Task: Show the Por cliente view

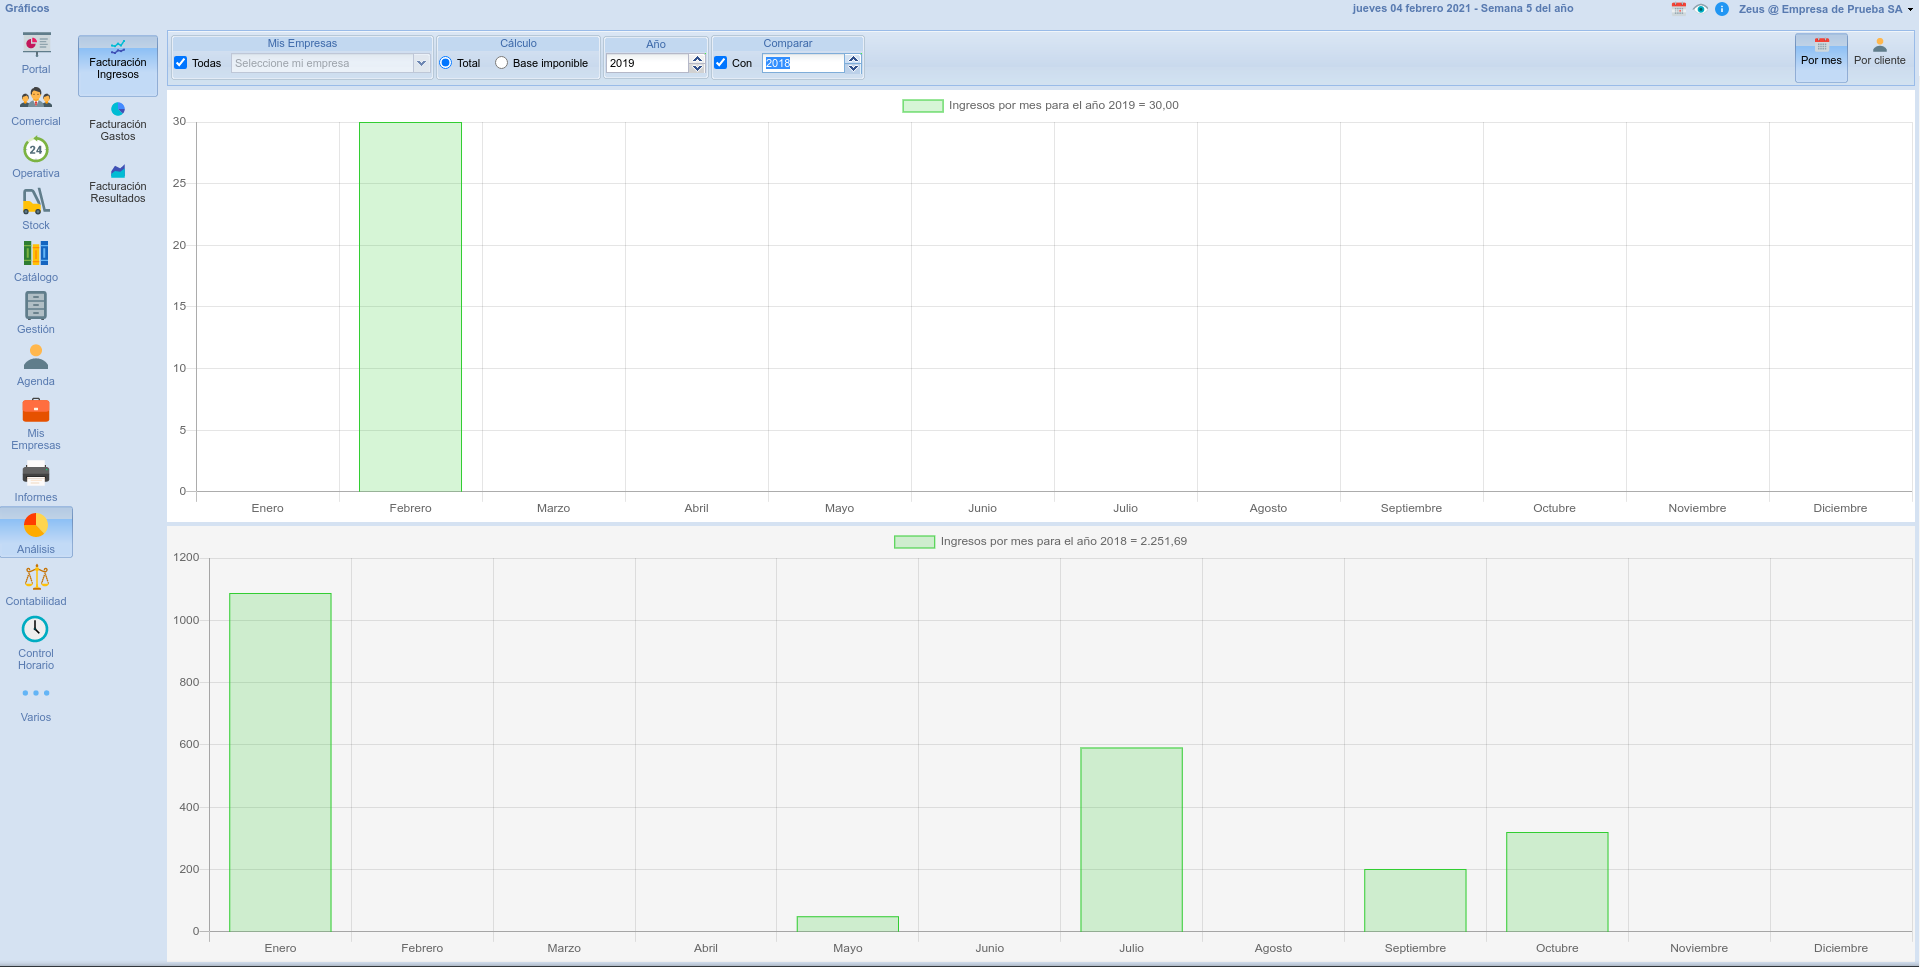Action: point(1879,53)
